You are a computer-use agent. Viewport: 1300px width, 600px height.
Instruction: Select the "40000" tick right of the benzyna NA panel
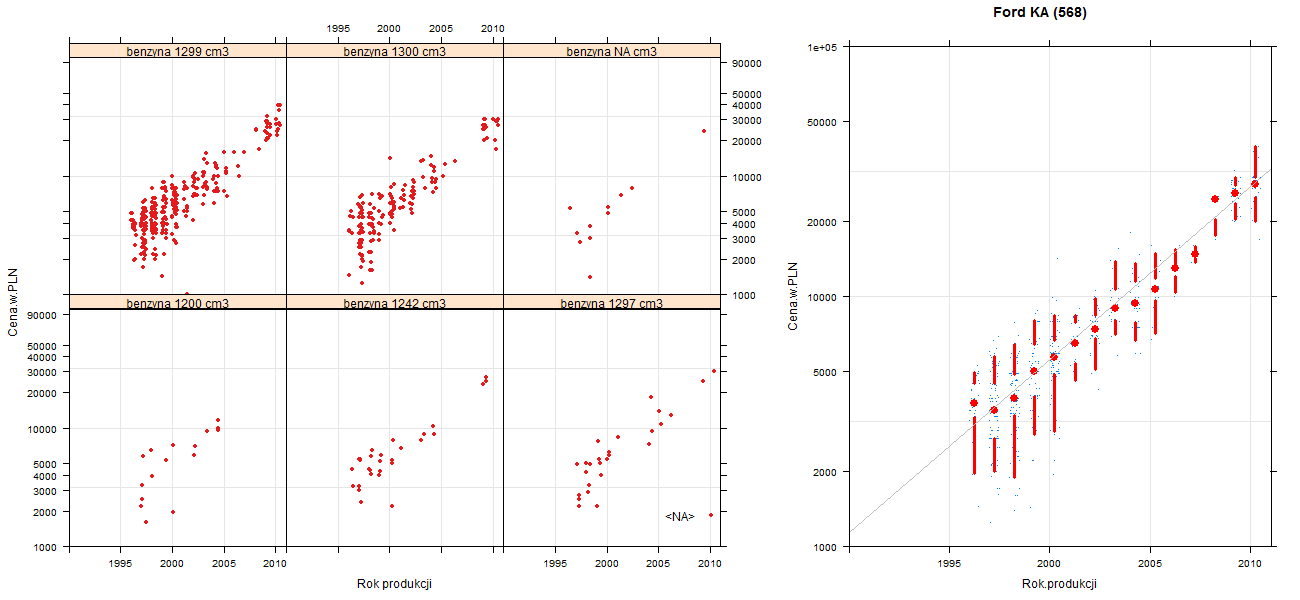point(747,105)
